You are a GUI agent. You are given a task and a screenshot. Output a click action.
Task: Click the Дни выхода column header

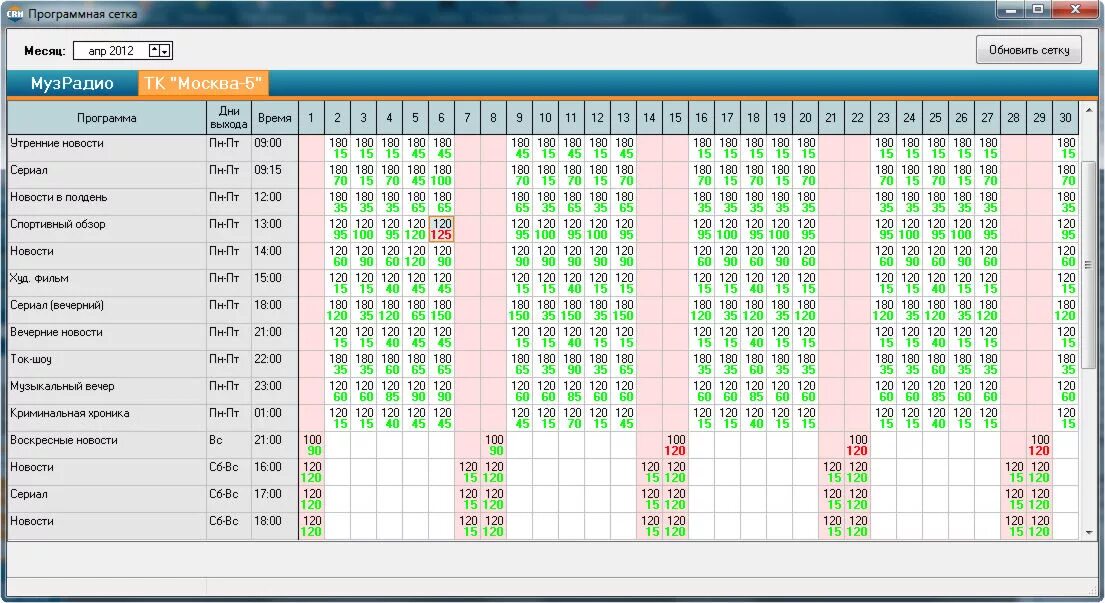tap(228, 118)
